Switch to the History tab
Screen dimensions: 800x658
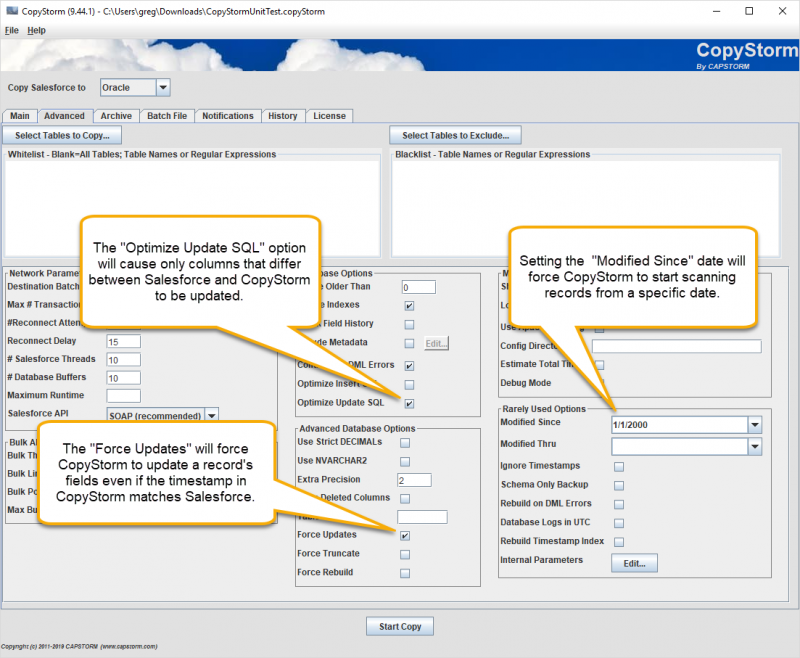tap(282, 115)
